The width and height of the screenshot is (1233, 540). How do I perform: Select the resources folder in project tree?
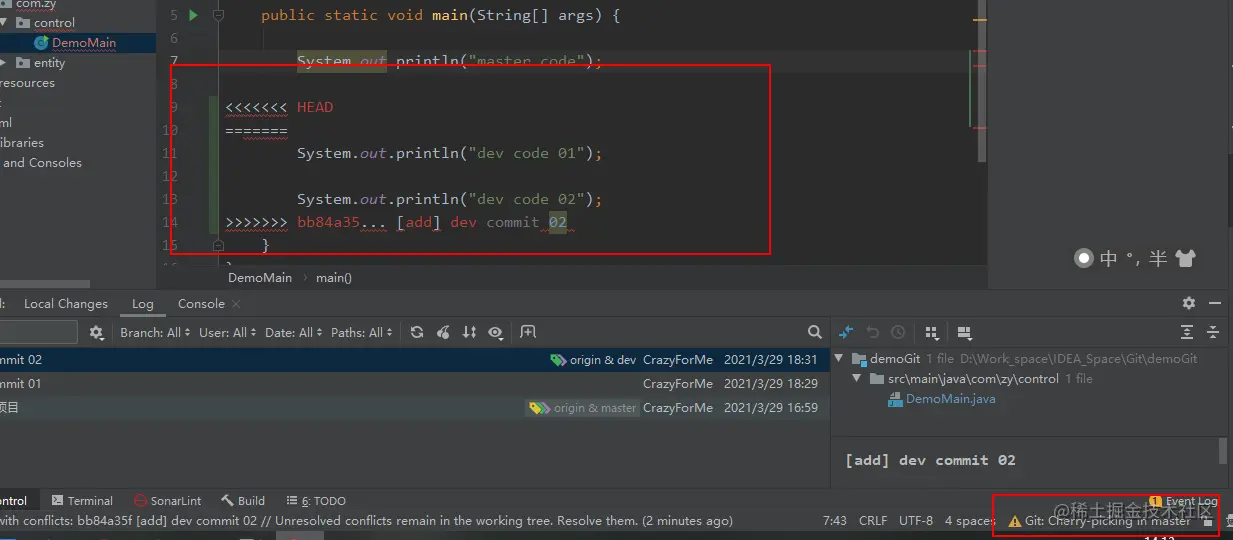click(28, 82)
